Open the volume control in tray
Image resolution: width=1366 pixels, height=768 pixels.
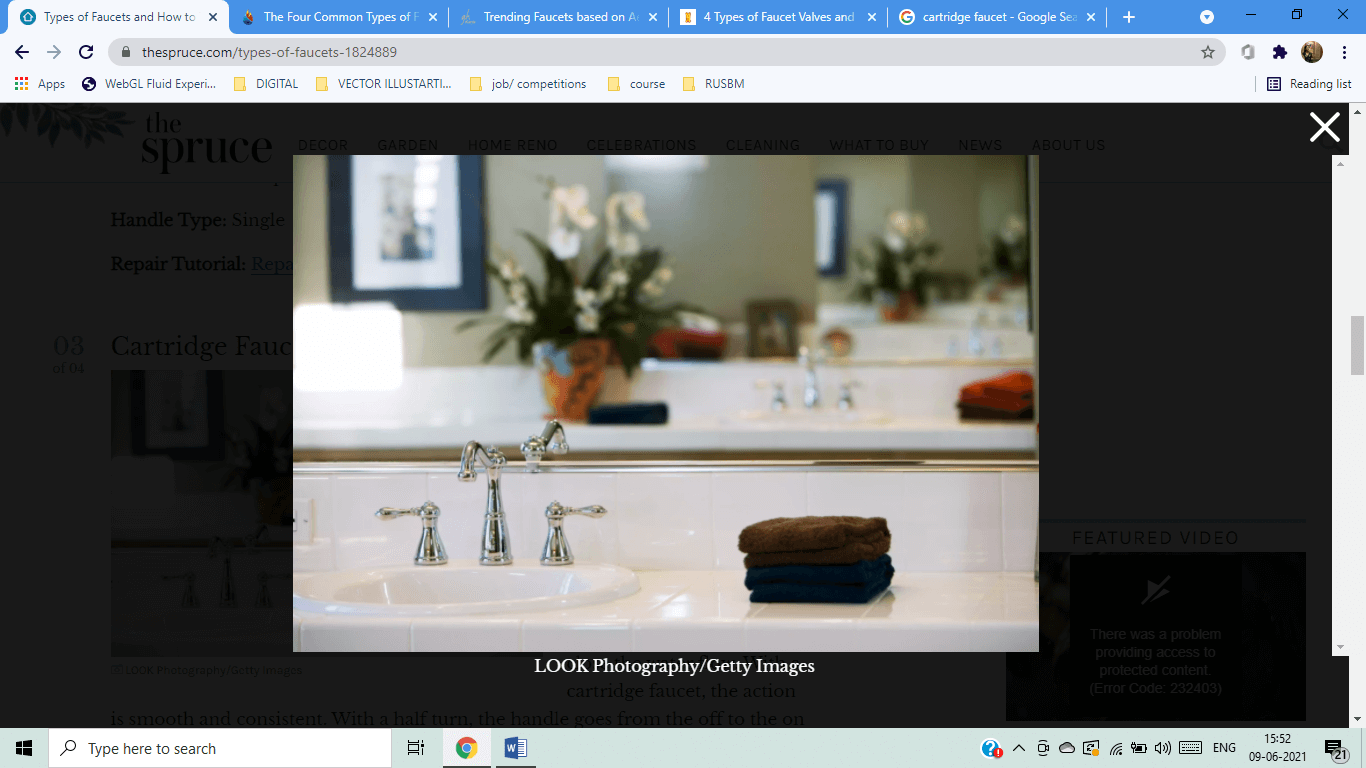[x=1162, y=748]
